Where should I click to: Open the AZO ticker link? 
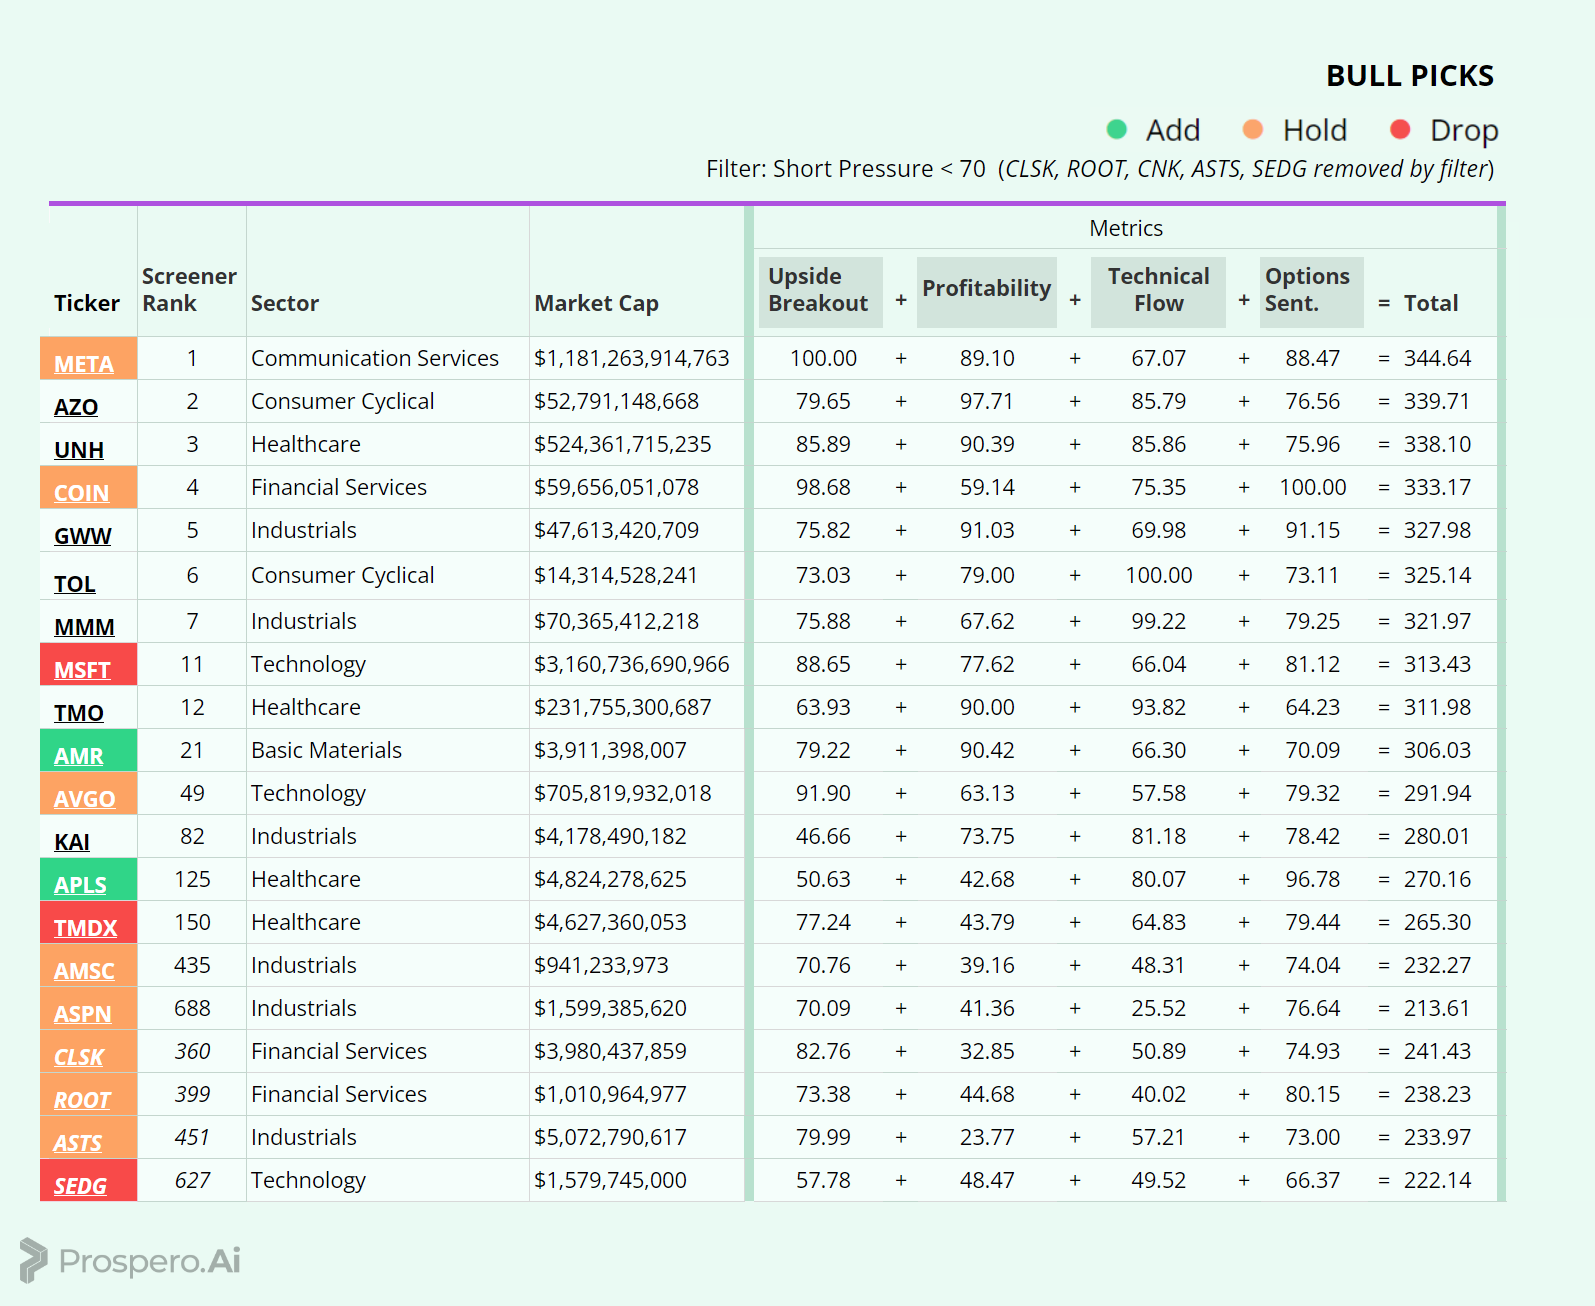point(76,407)
